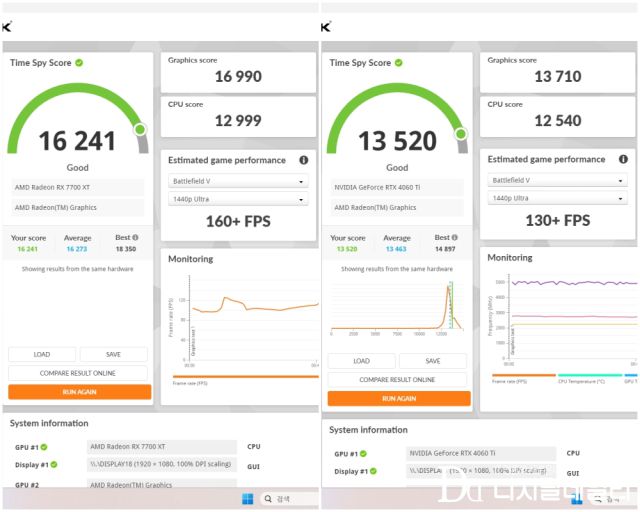The width and height of the screenshot is (640, 512).
Task: Click taskbar search magnifier icon
Action: (268, 498)
